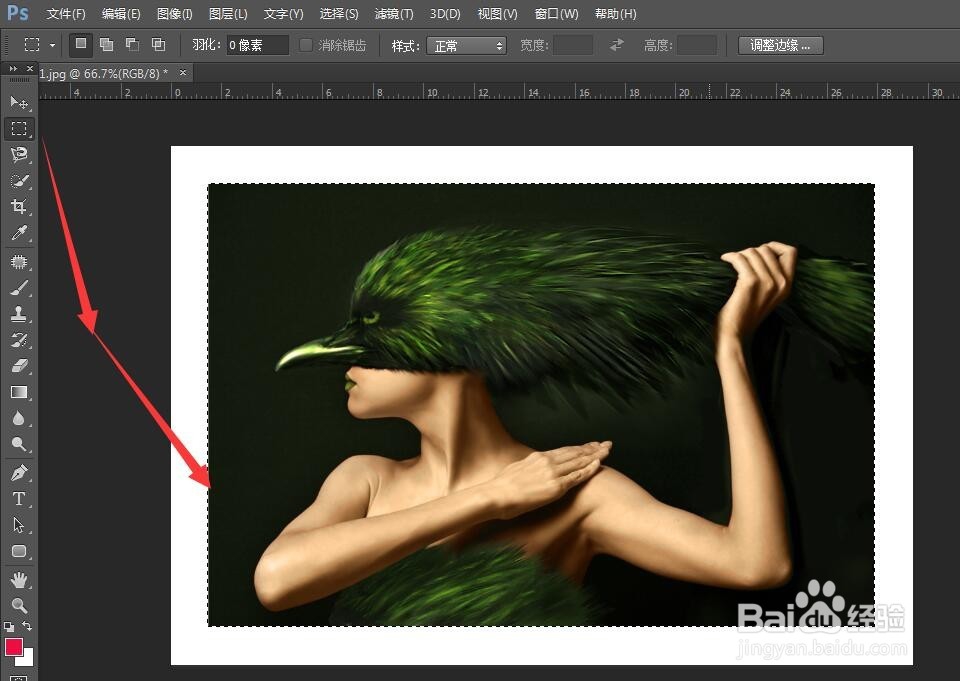Screen dimensions: 960x681
Task: Open the 窗口(W) menu
Action: coord(556,13)
